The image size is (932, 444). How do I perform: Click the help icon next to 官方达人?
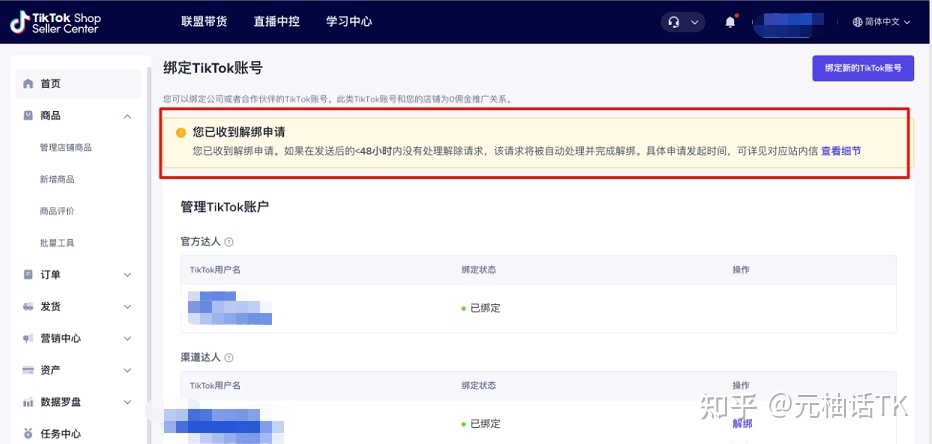click(x=229, y=243)
